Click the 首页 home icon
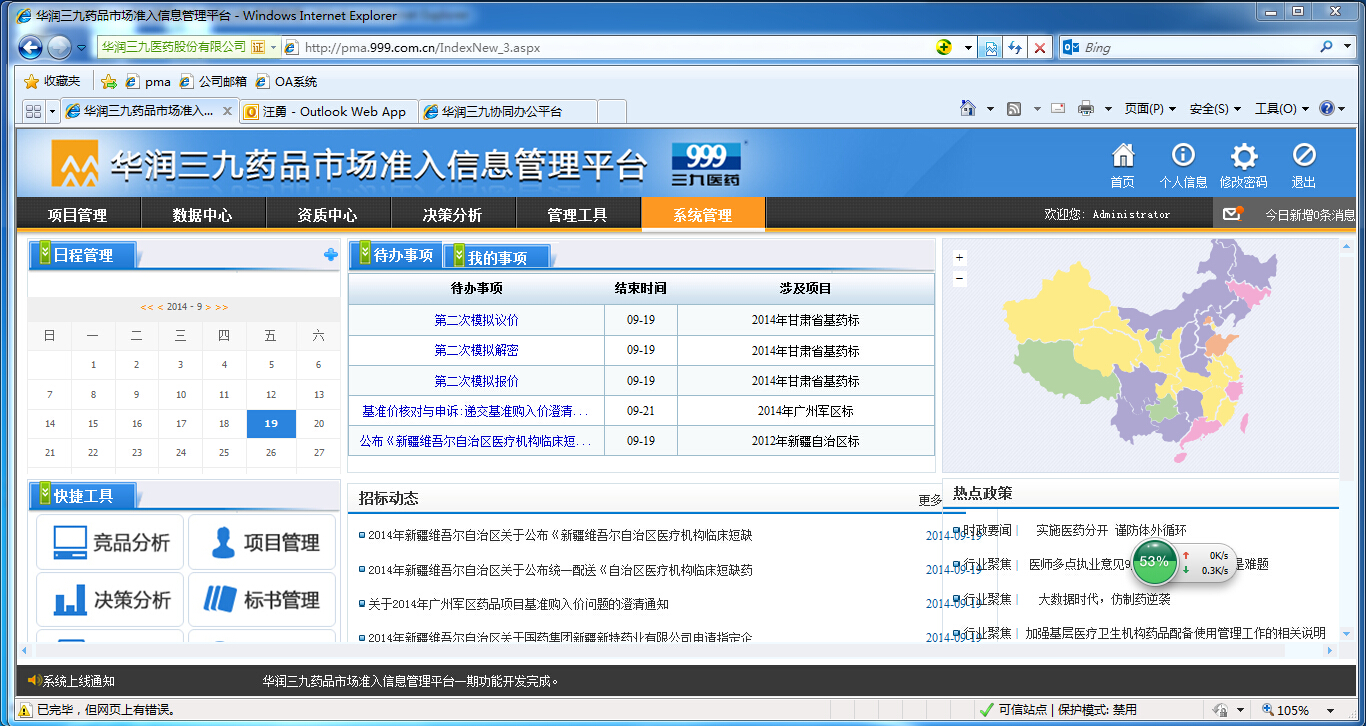The height and width of the screenshot is (726, 1366). coord(1123,157)
